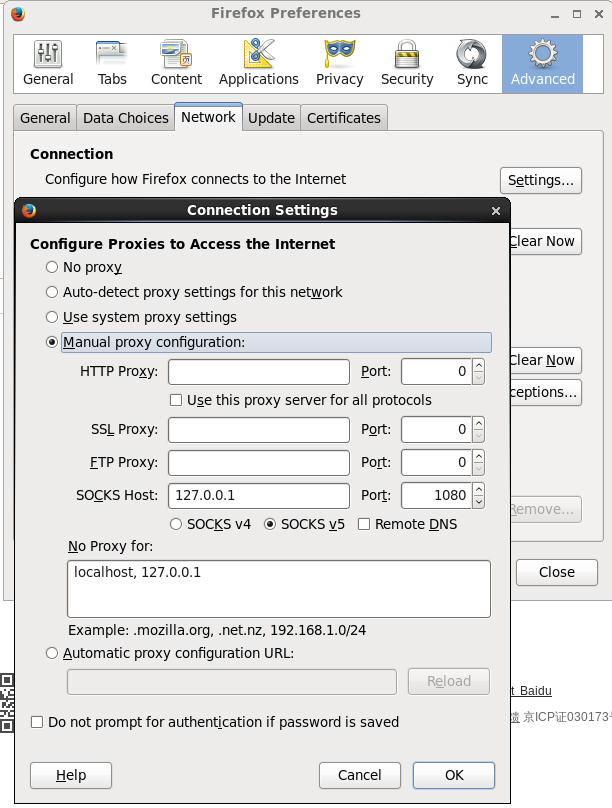Enable the Remote DNS checkbox

coord(364,524)
